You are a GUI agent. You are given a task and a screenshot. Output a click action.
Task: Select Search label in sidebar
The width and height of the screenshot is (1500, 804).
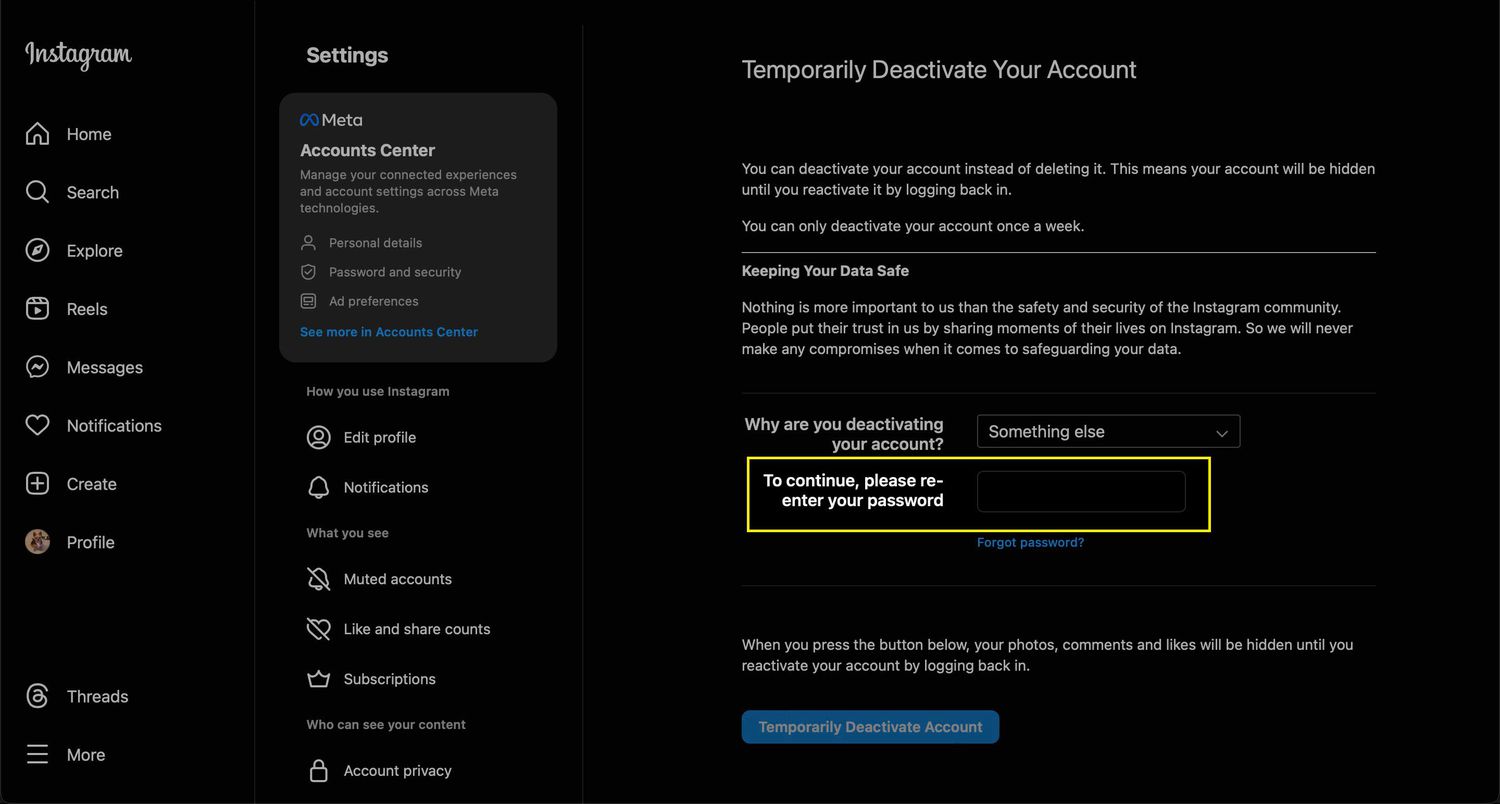coord(93,192)
